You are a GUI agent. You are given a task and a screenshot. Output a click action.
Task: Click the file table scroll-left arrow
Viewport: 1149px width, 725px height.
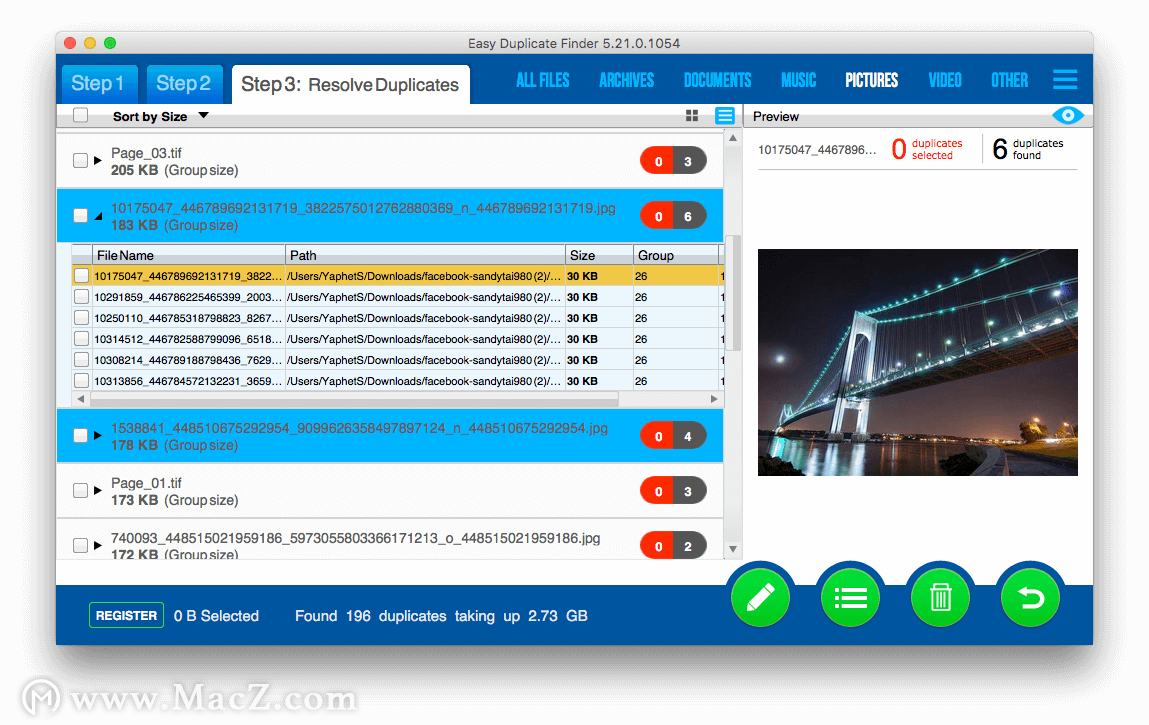pos(81,399)
